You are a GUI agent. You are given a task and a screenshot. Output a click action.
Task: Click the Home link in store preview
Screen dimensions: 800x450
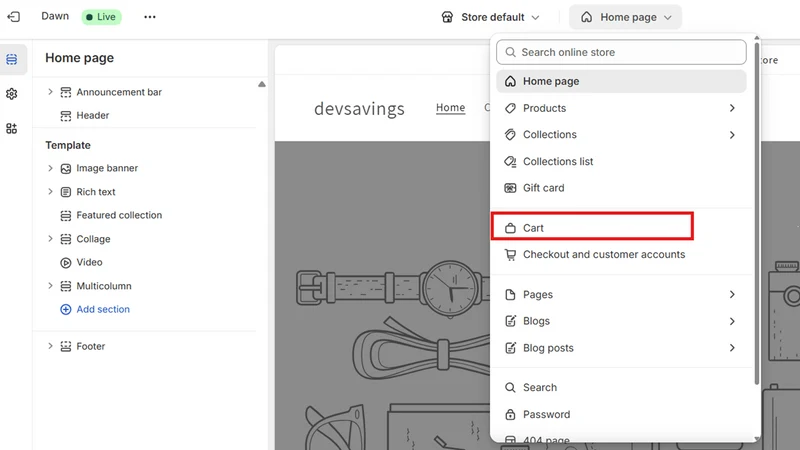pos(451,108)
